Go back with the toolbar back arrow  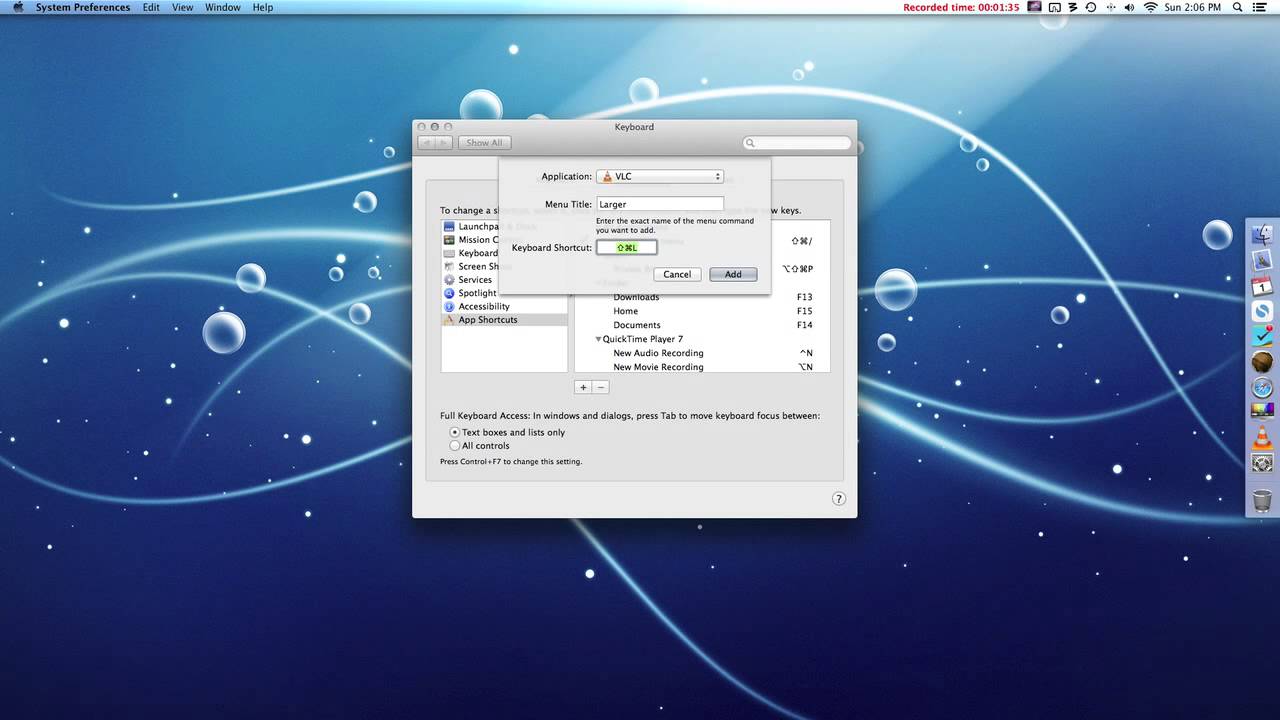tap(427, 143)
